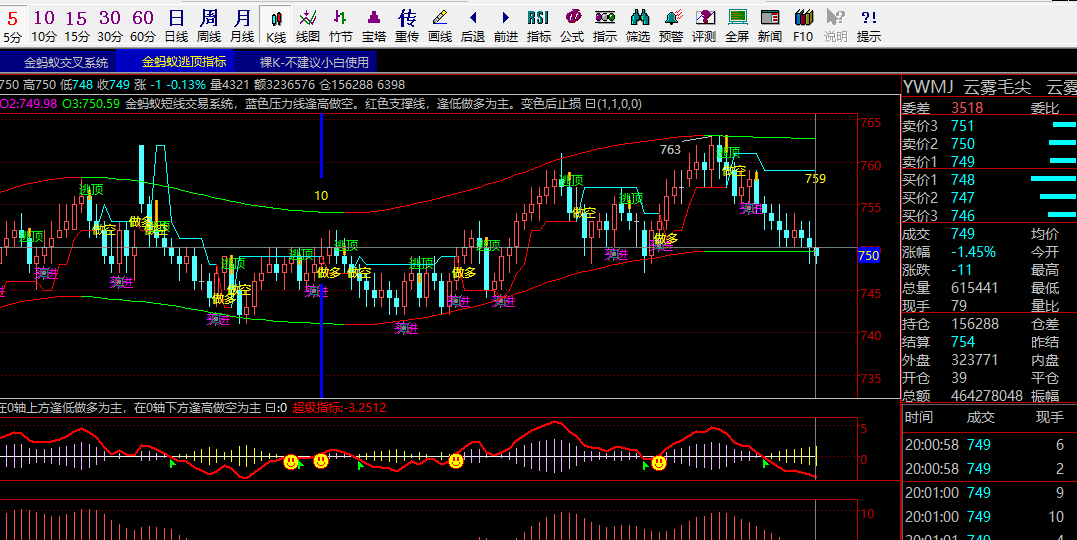Screen dimensions: 1077x540
Task: Select the 竹节 bar chart icon
Action: coord(341,25)
